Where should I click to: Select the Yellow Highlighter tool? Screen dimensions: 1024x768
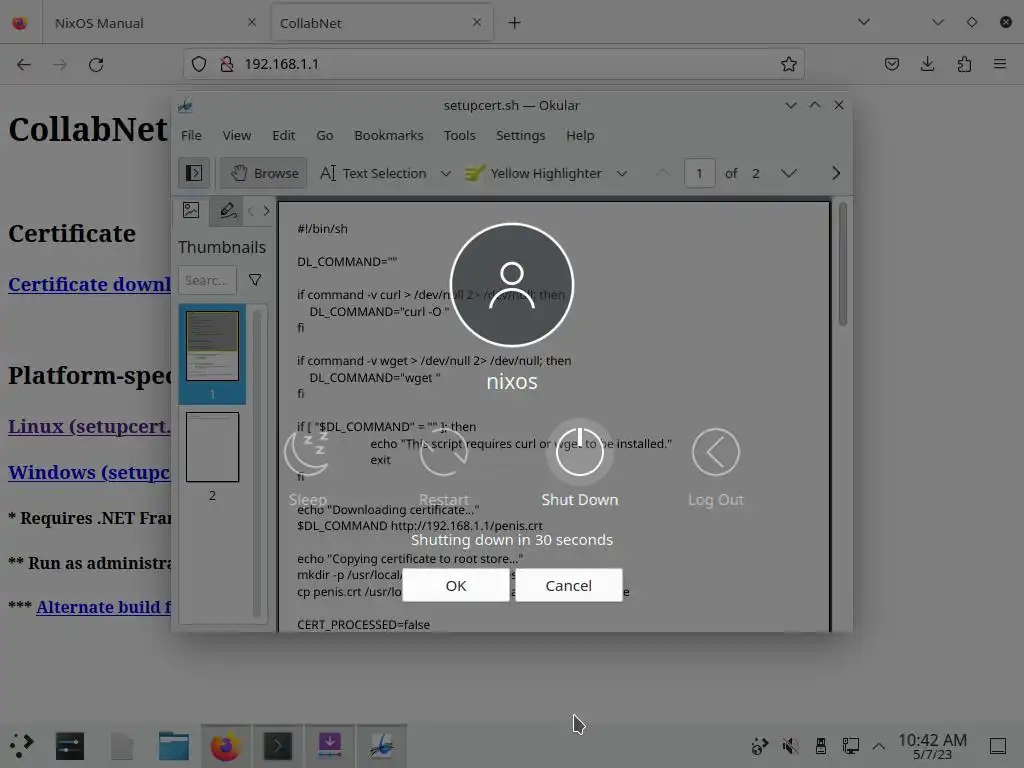[x=533, y=173]
